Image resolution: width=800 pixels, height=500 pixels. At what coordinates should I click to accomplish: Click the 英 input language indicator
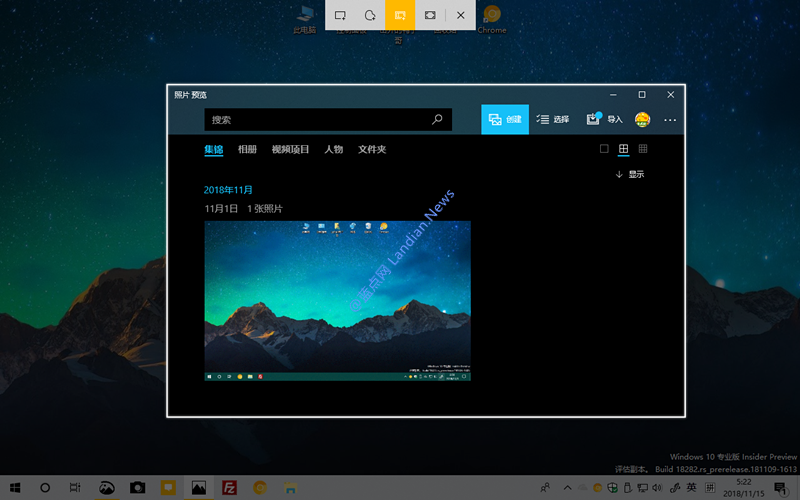[691, 488]
